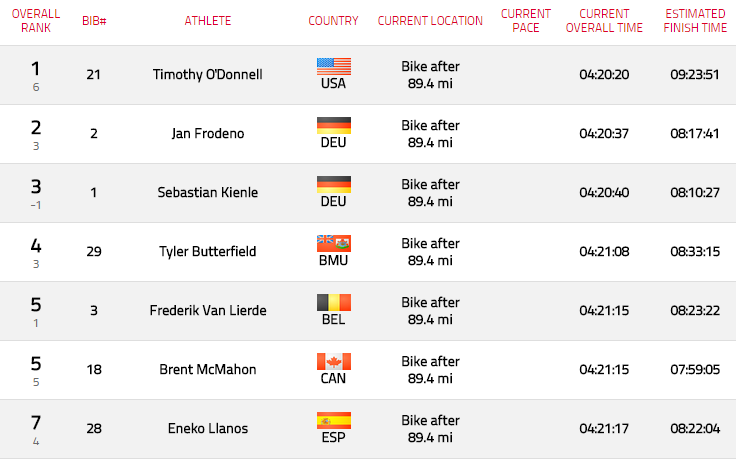Click the Belgium flag icon

334,303
